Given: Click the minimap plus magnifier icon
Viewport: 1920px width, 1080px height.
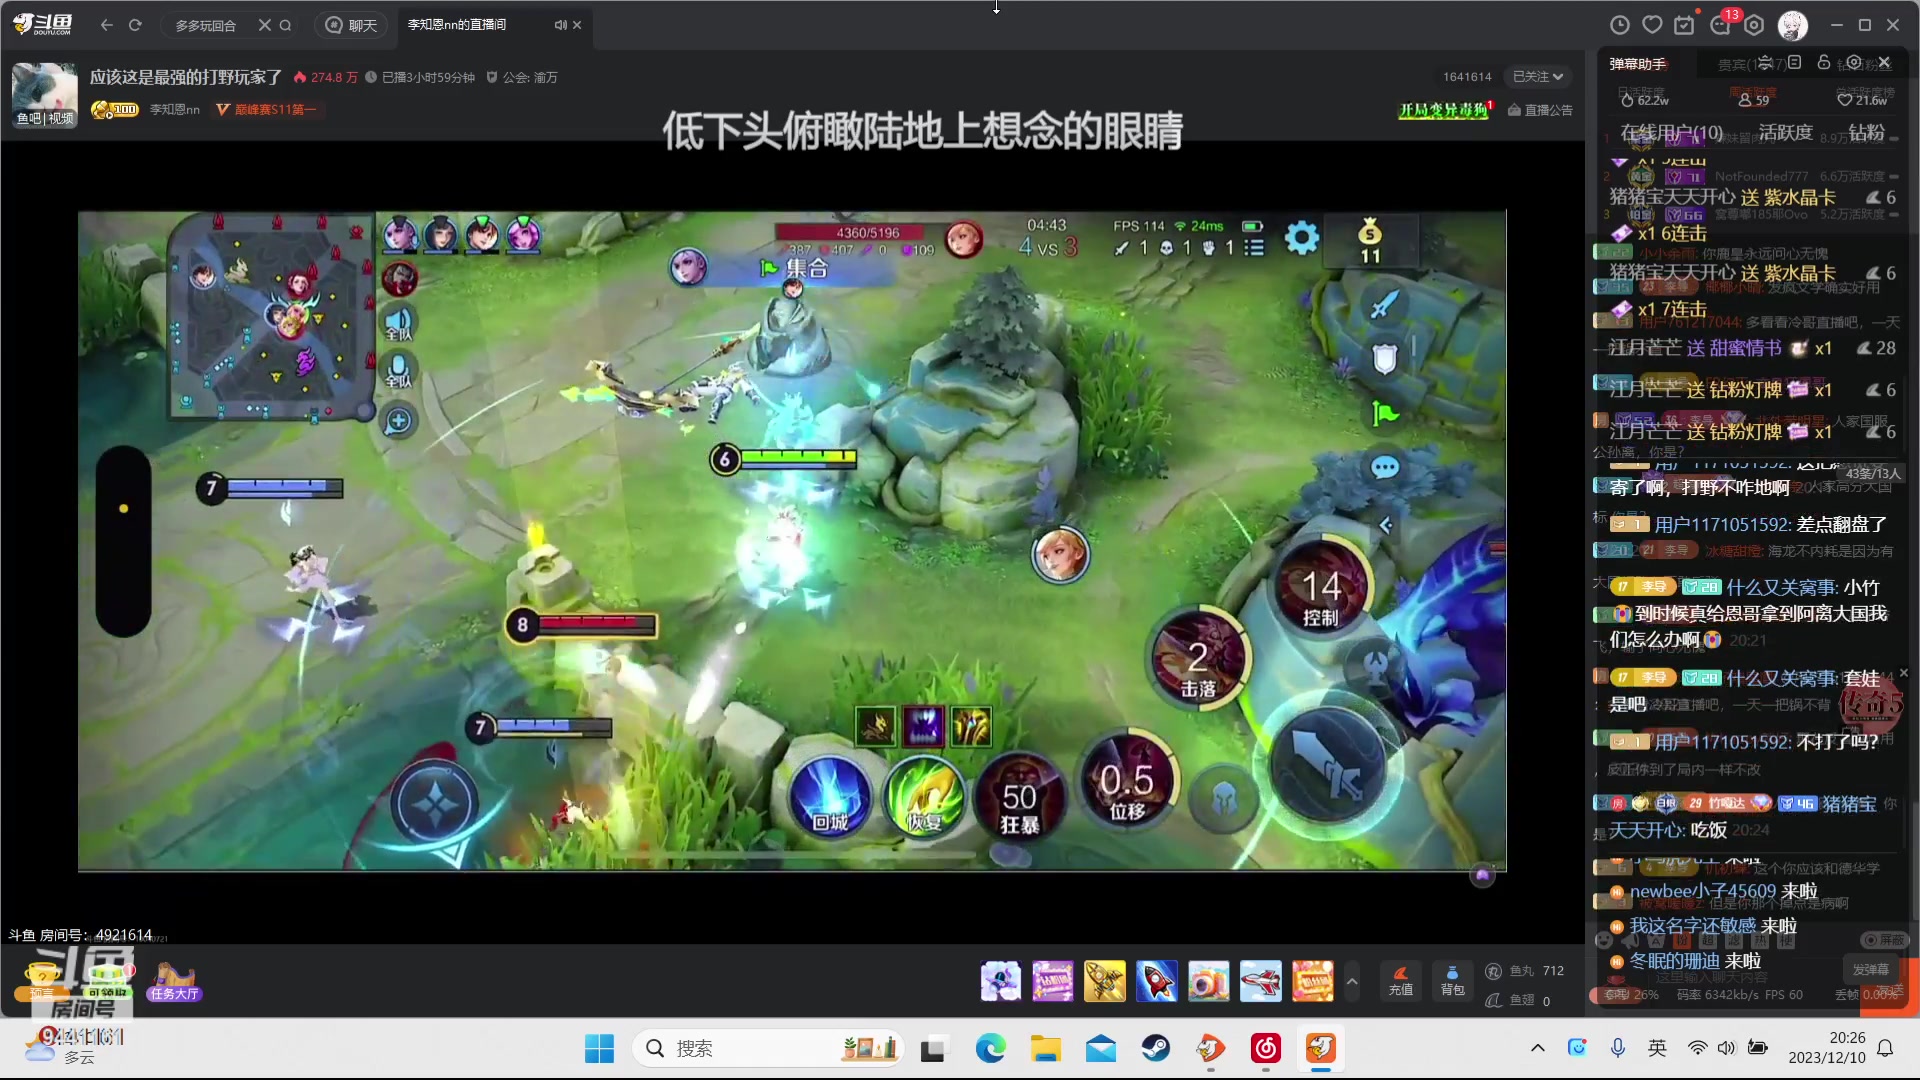Looking at the screenshot, I should coord(398,421).
